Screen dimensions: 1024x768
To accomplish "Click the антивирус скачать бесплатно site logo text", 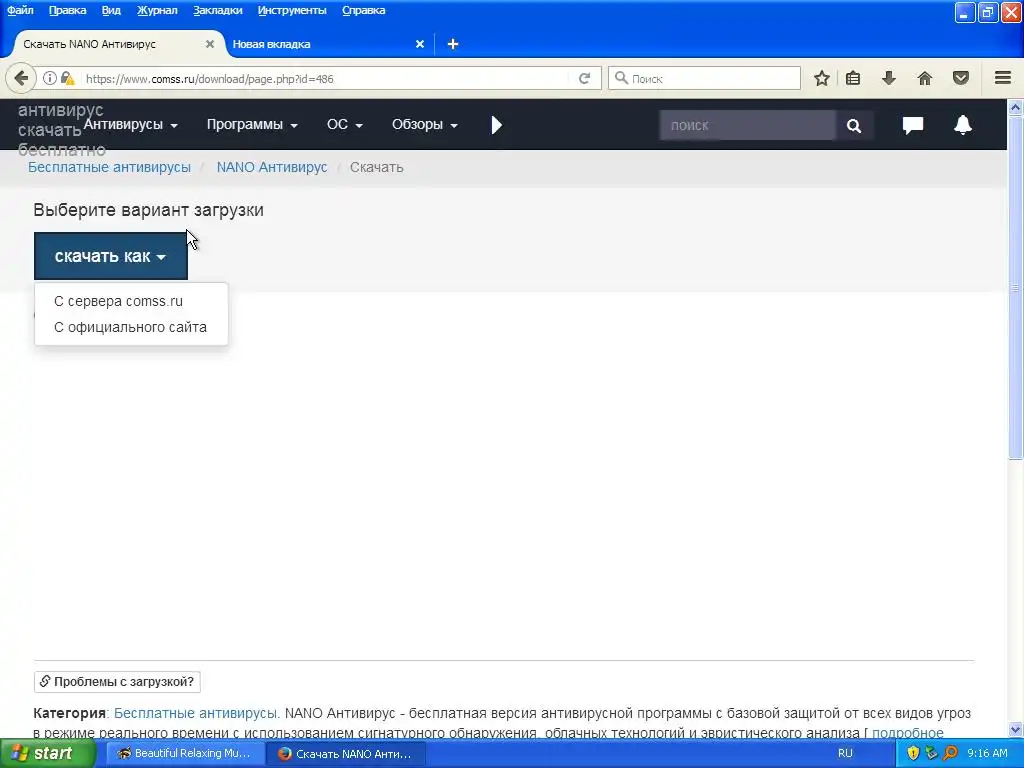I will pos(61,130).
